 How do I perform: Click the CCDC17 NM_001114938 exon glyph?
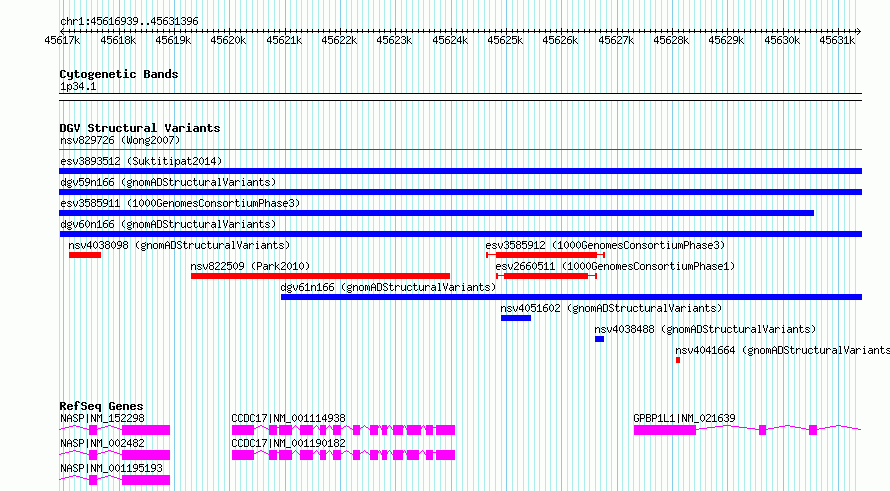pyautogui.click(x=343, y=430)
